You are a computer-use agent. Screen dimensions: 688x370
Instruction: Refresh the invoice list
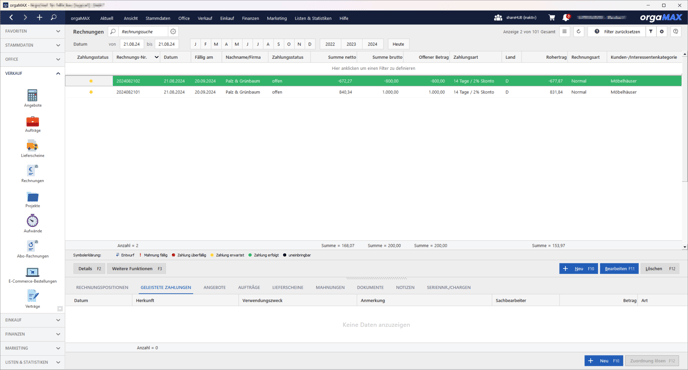[578, 32]
